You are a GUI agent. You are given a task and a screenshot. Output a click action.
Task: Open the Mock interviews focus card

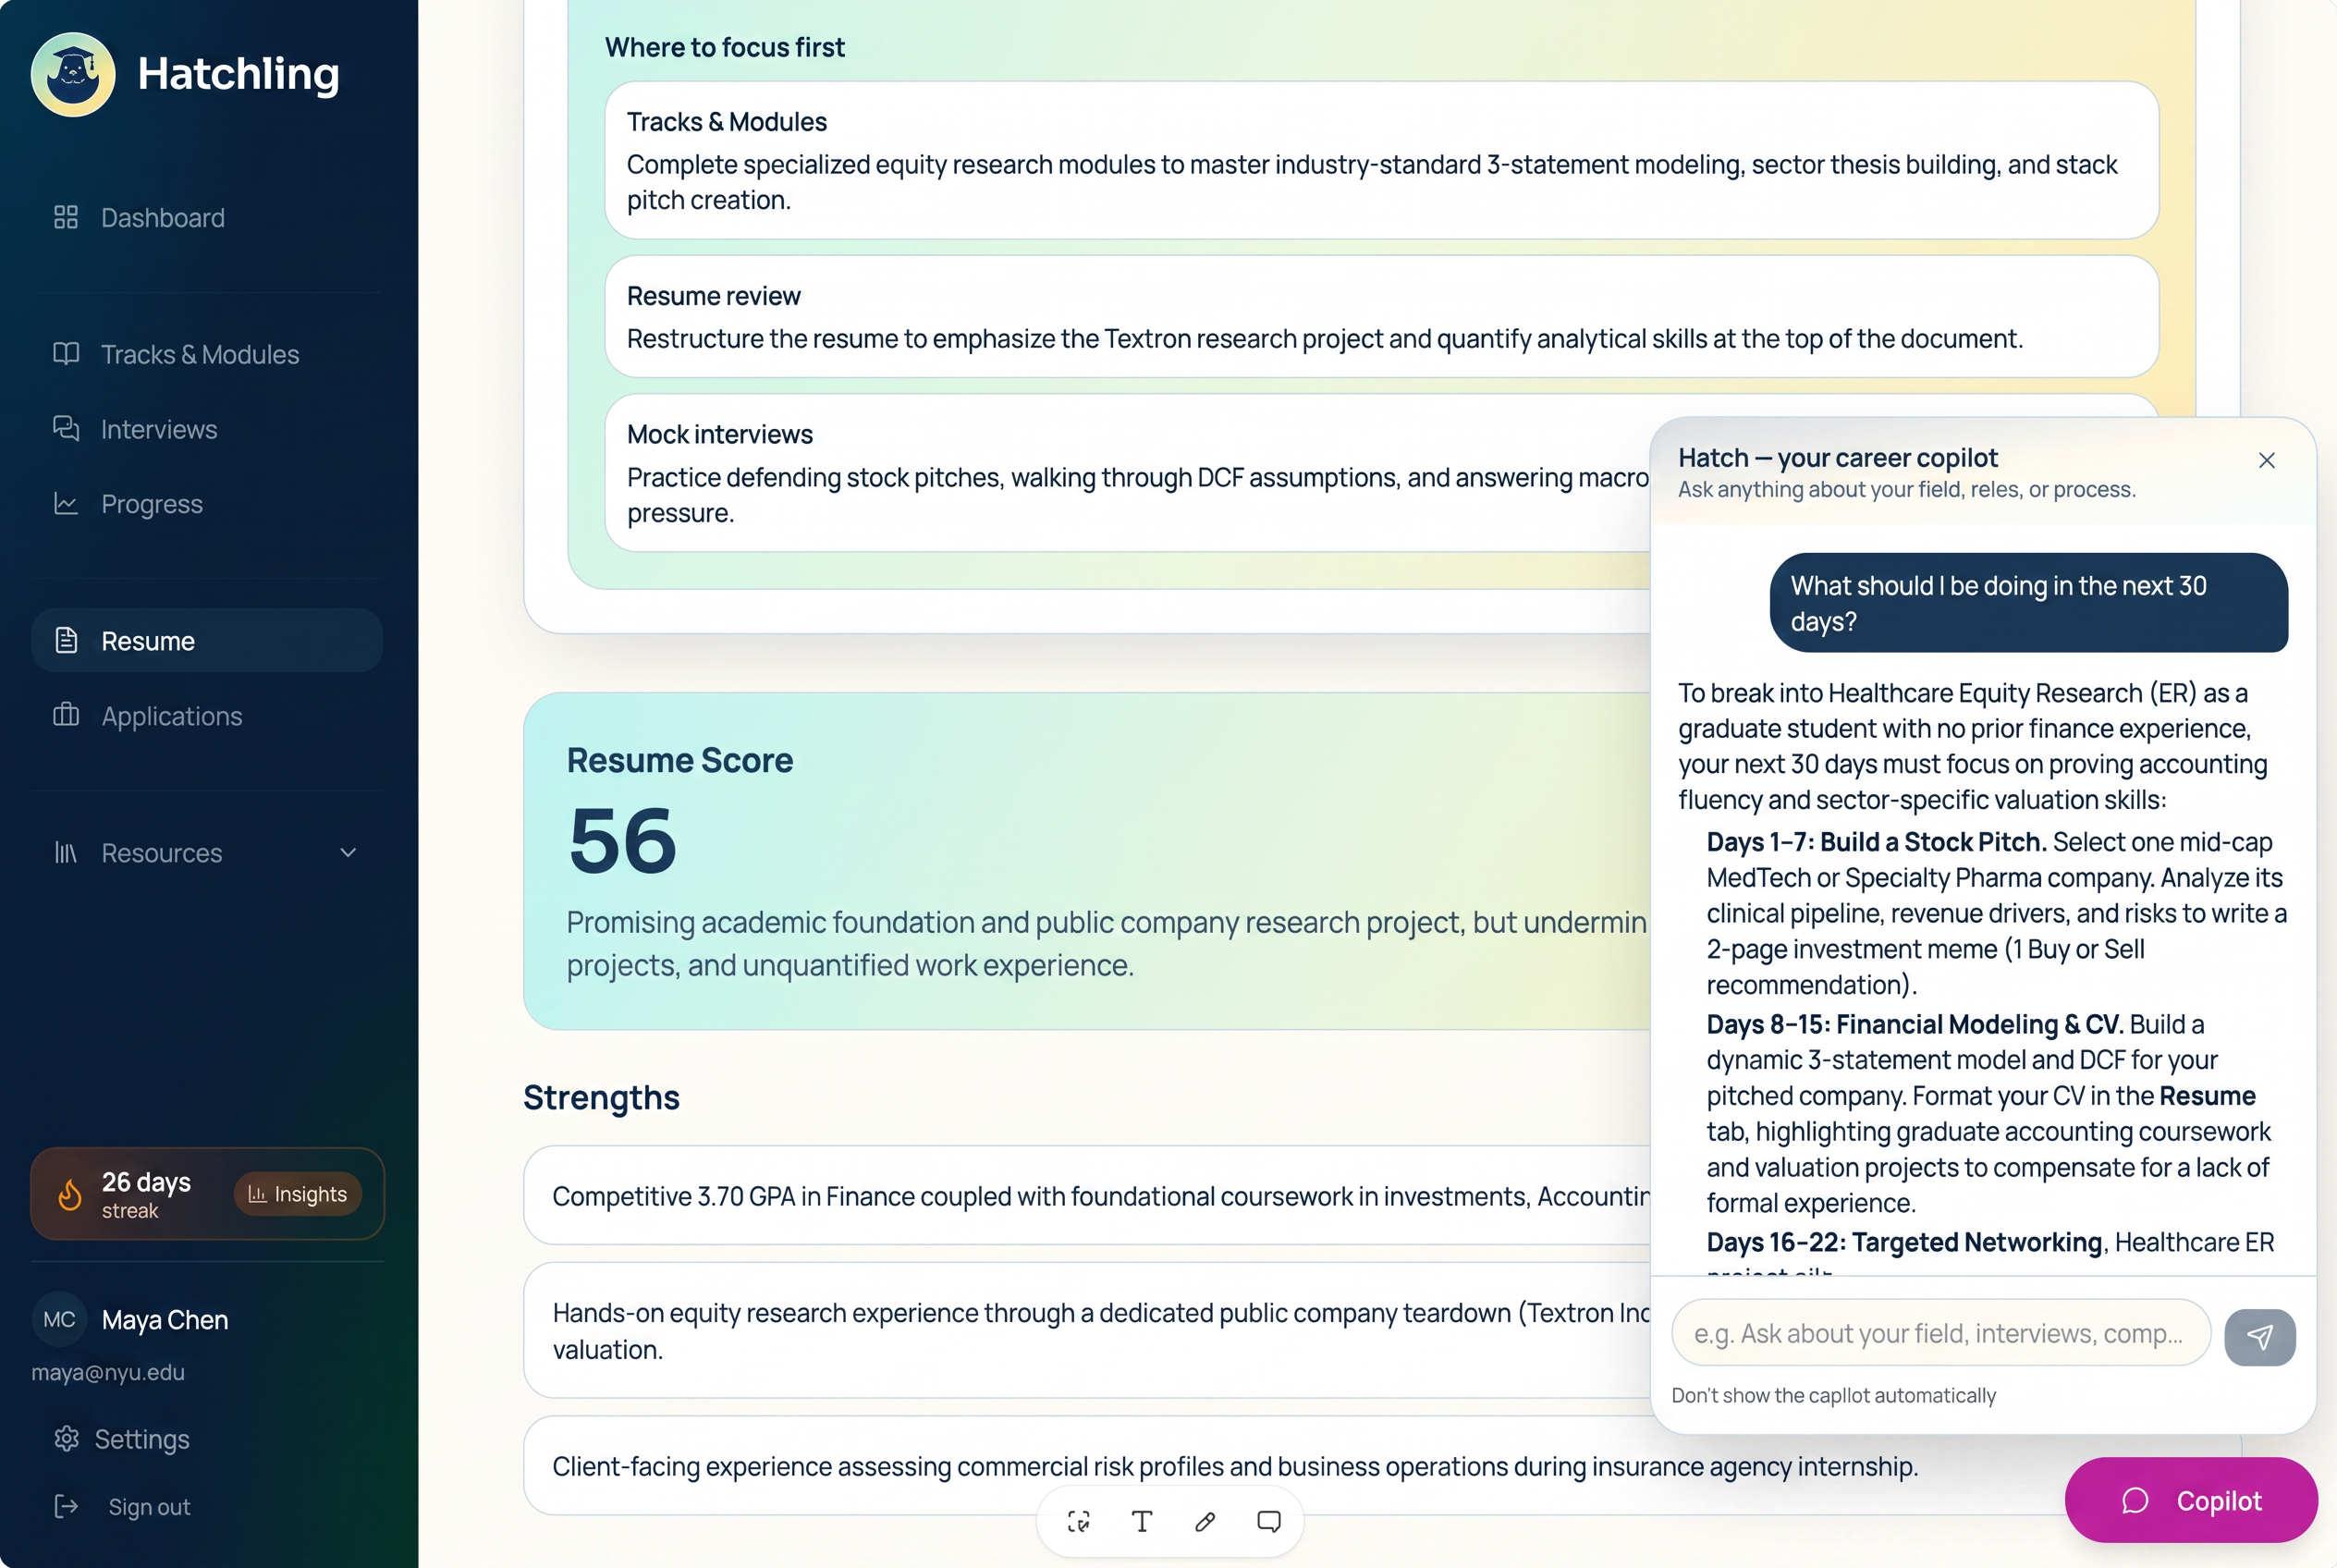1127,473
